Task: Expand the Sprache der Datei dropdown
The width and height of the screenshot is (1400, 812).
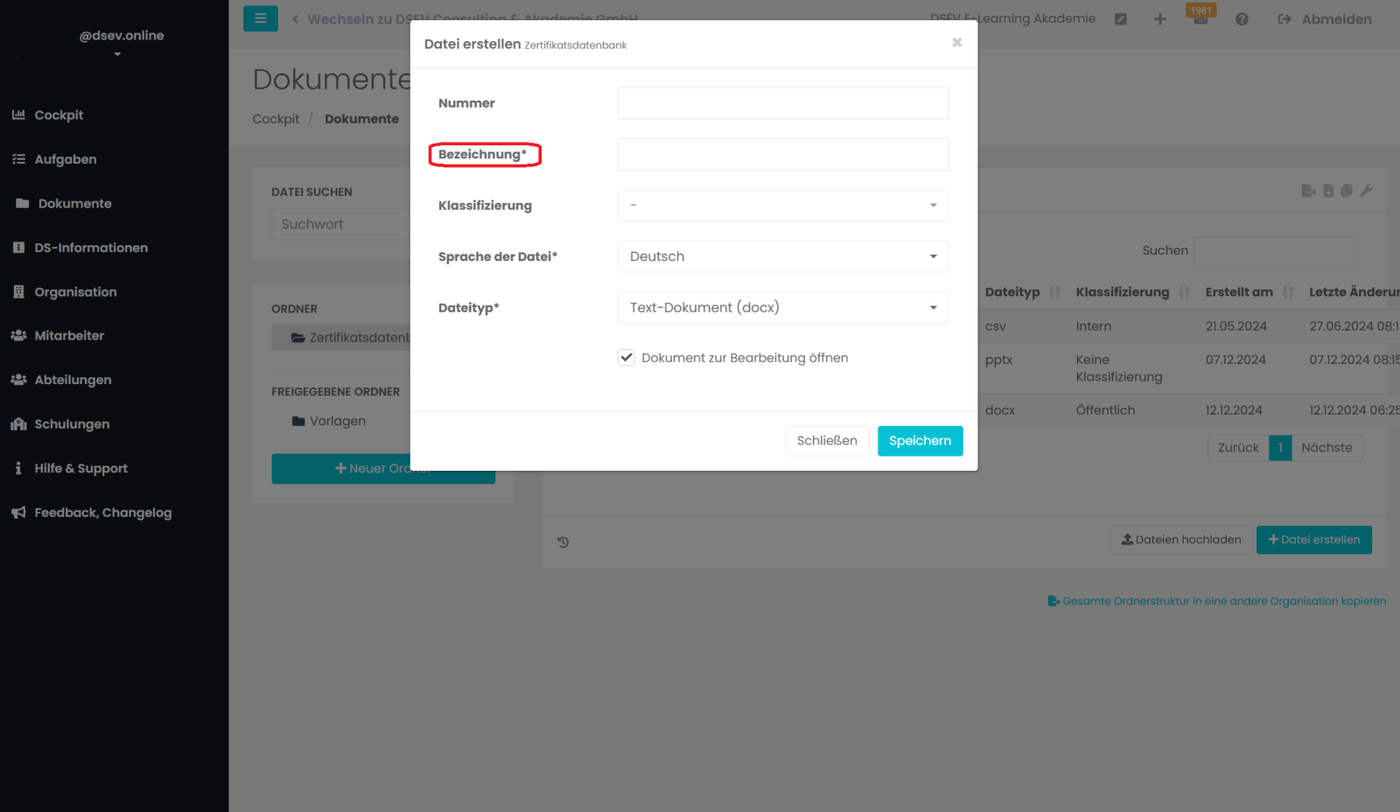Action: [783, 256]
